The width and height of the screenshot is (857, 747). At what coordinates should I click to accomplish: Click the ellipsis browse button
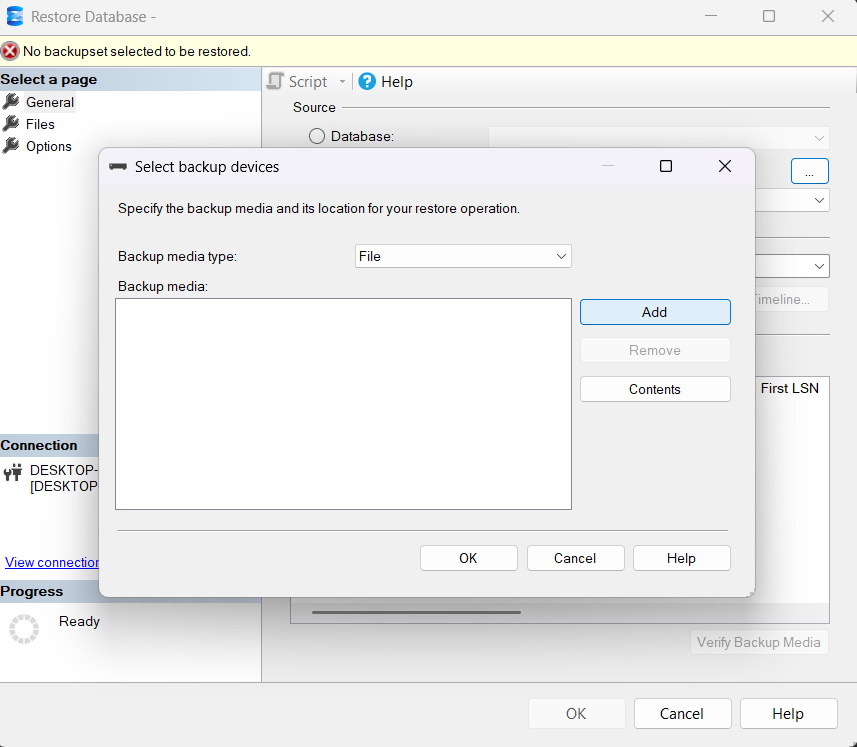coord(809,172)
